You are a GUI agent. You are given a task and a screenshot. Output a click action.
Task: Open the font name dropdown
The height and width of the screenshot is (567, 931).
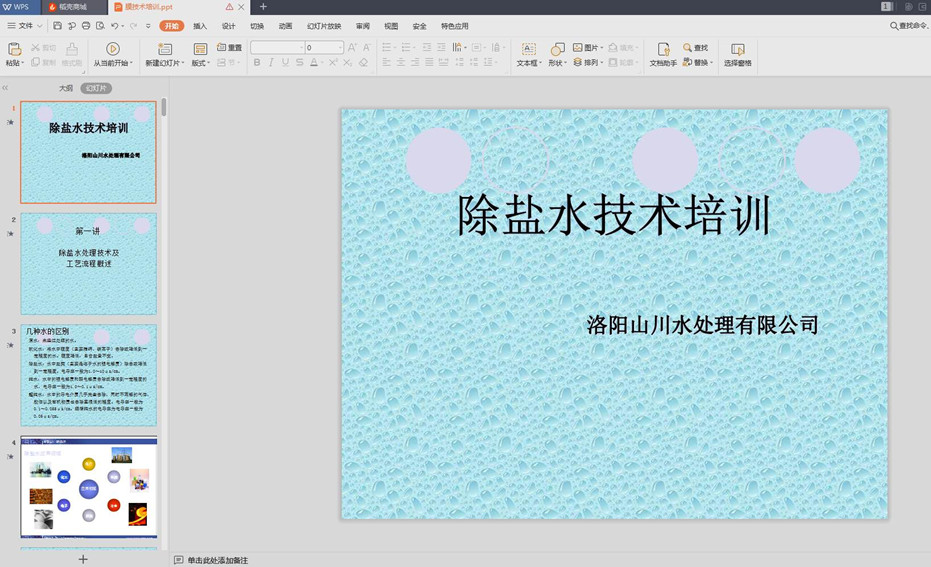tap(300, 48)
